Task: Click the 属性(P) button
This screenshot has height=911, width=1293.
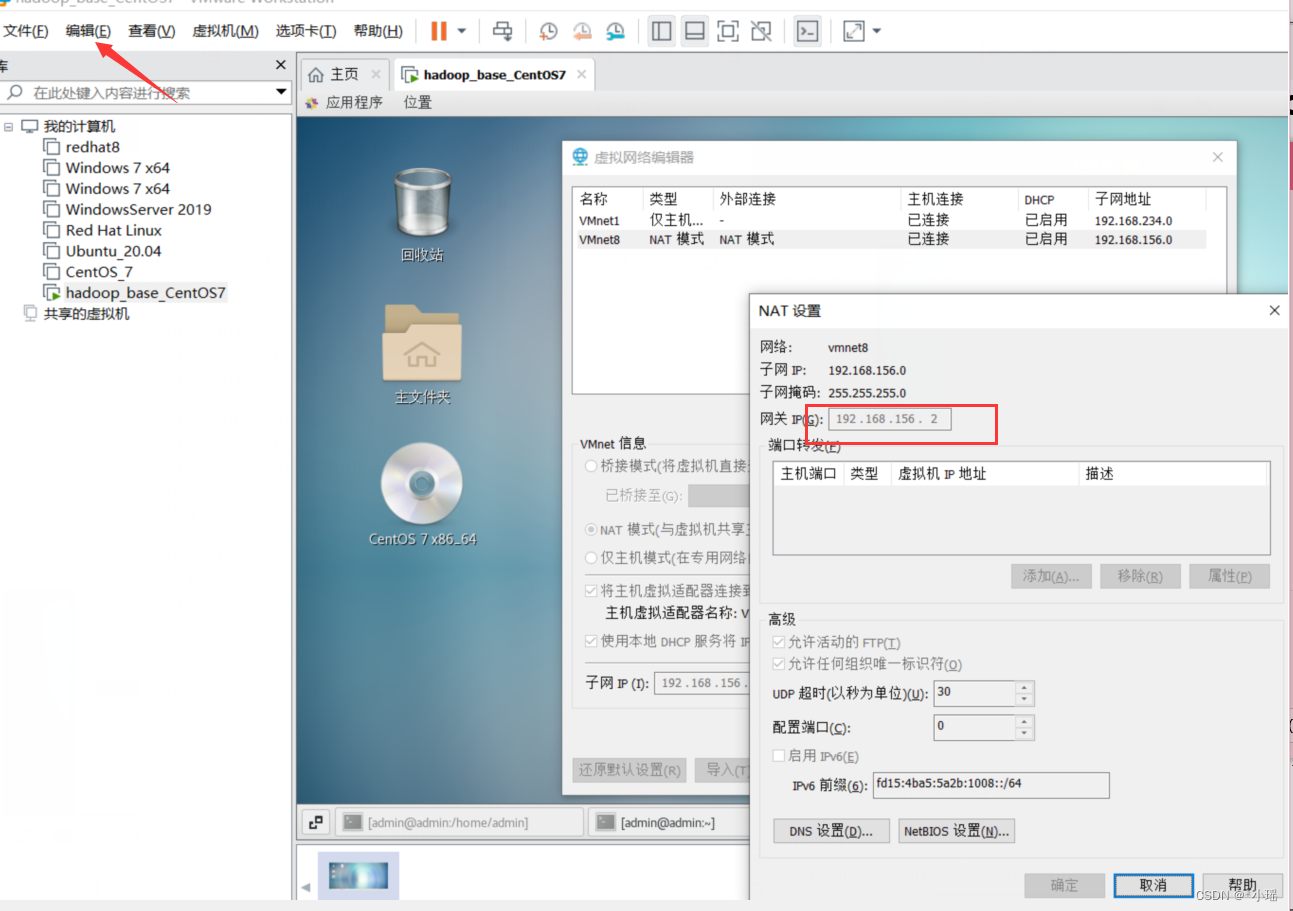Action: pyautogui.click(x=1229, y=576)
